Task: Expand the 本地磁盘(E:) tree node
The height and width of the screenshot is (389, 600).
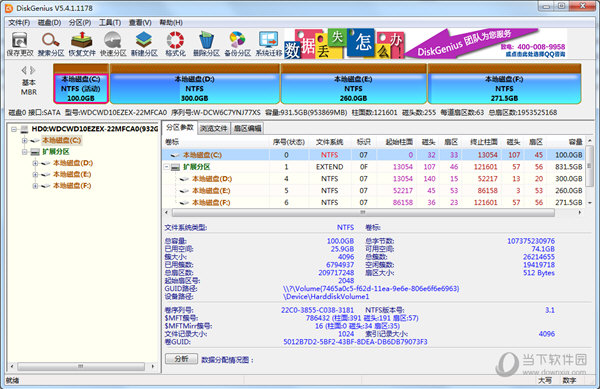Action: pos(35,175)
